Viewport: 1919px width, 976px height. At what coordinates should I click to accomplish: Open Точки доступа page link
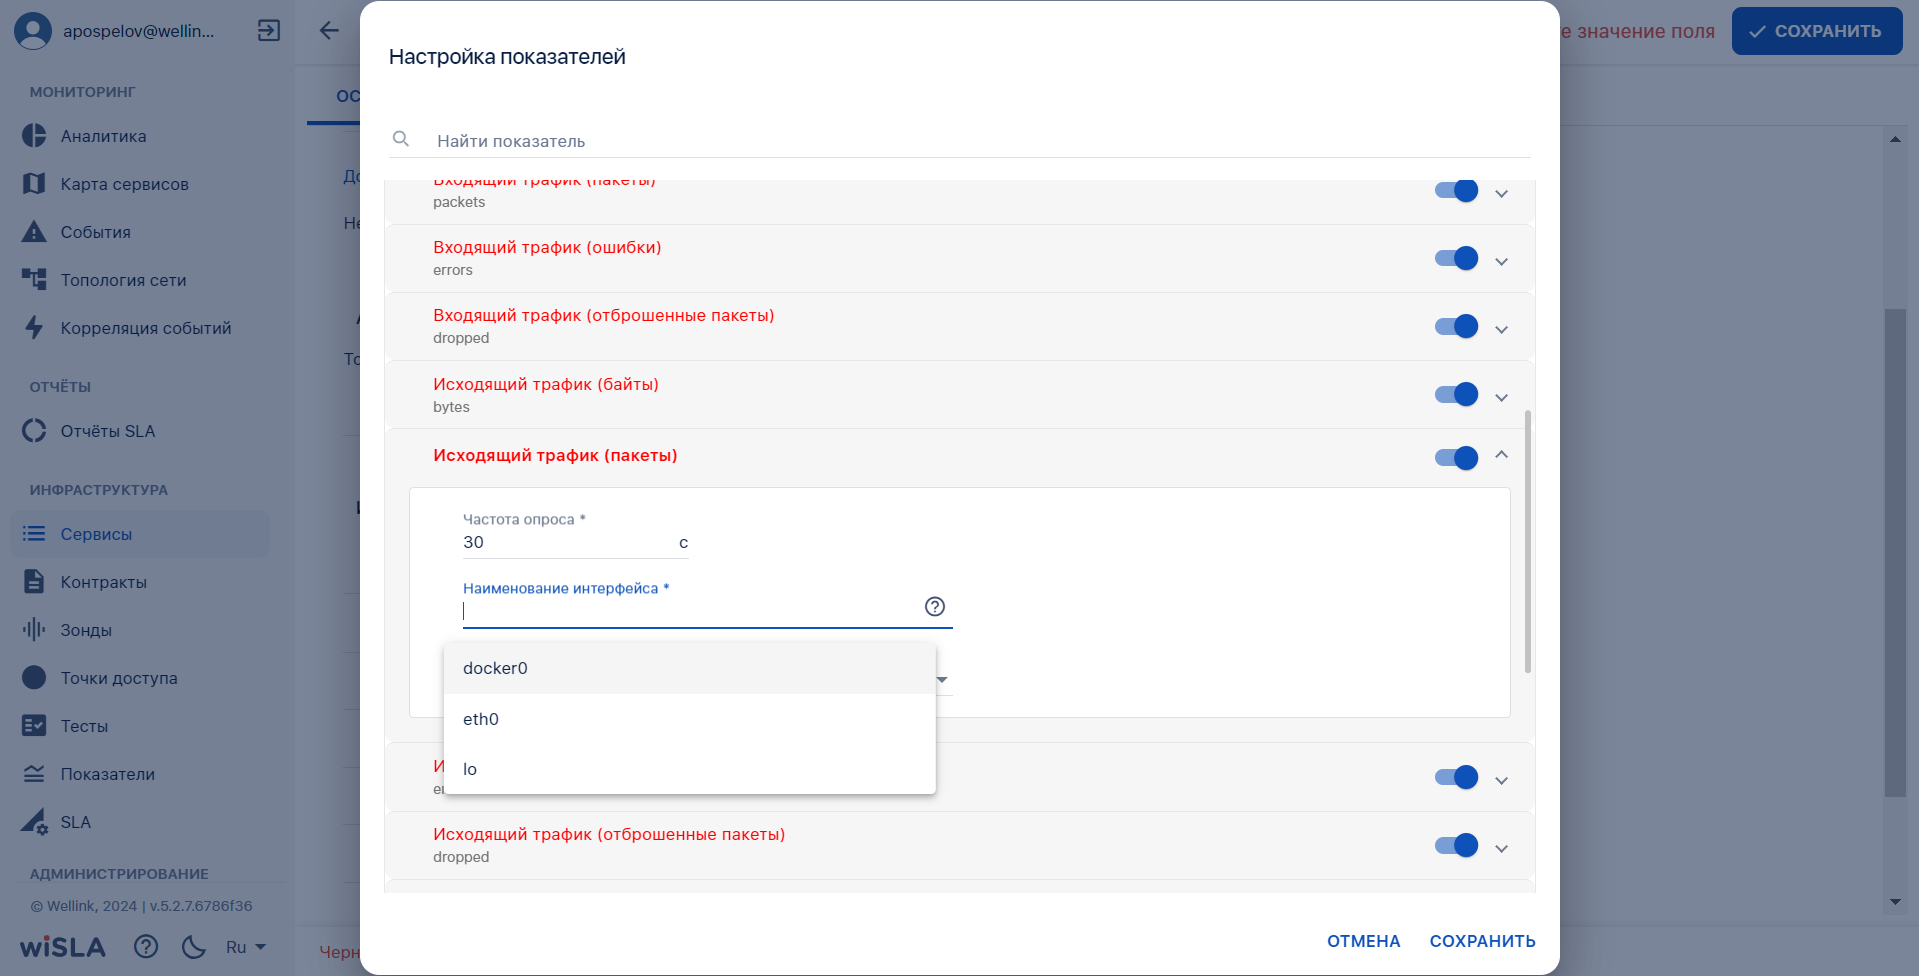140,678
